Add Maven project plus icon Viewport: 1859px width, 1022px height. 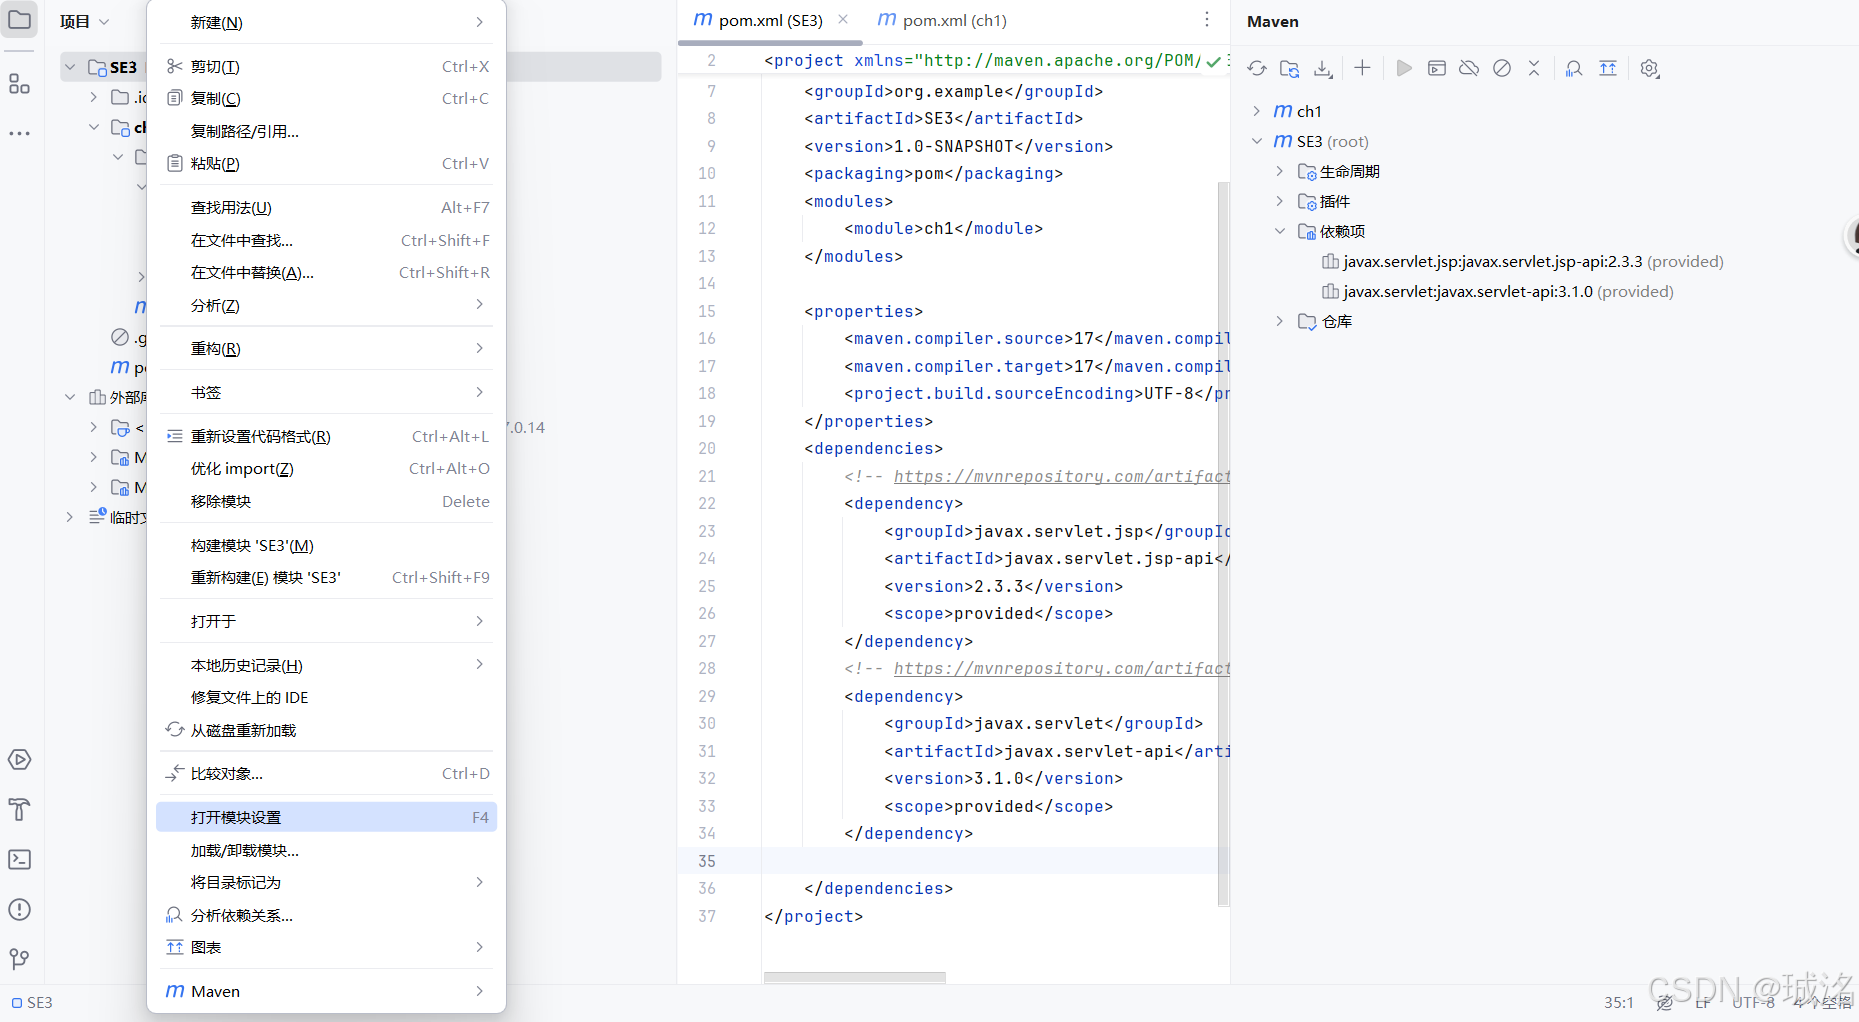coord(1362,68)
